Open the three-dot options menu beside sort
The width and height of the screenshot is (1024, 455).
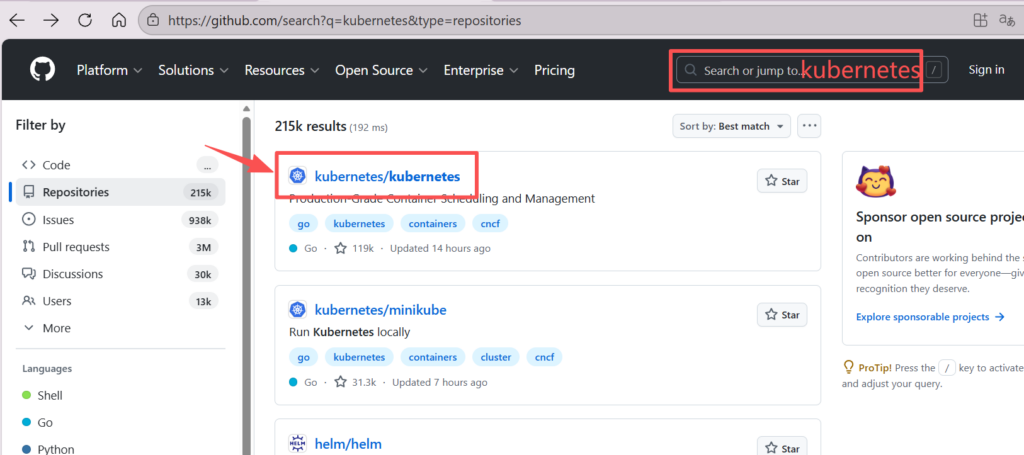(809, 126)
